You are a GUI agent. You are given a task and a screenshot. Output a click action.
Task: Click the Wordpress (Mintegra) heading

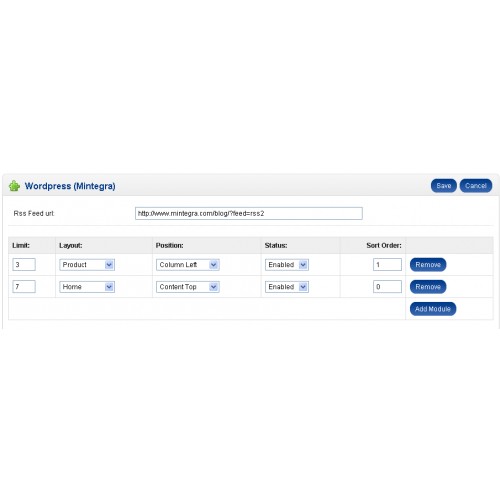tap(70, 186)
